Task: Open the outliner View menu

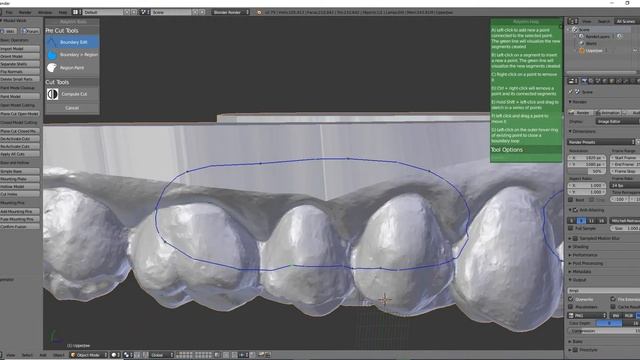Action: click(587, 21)
